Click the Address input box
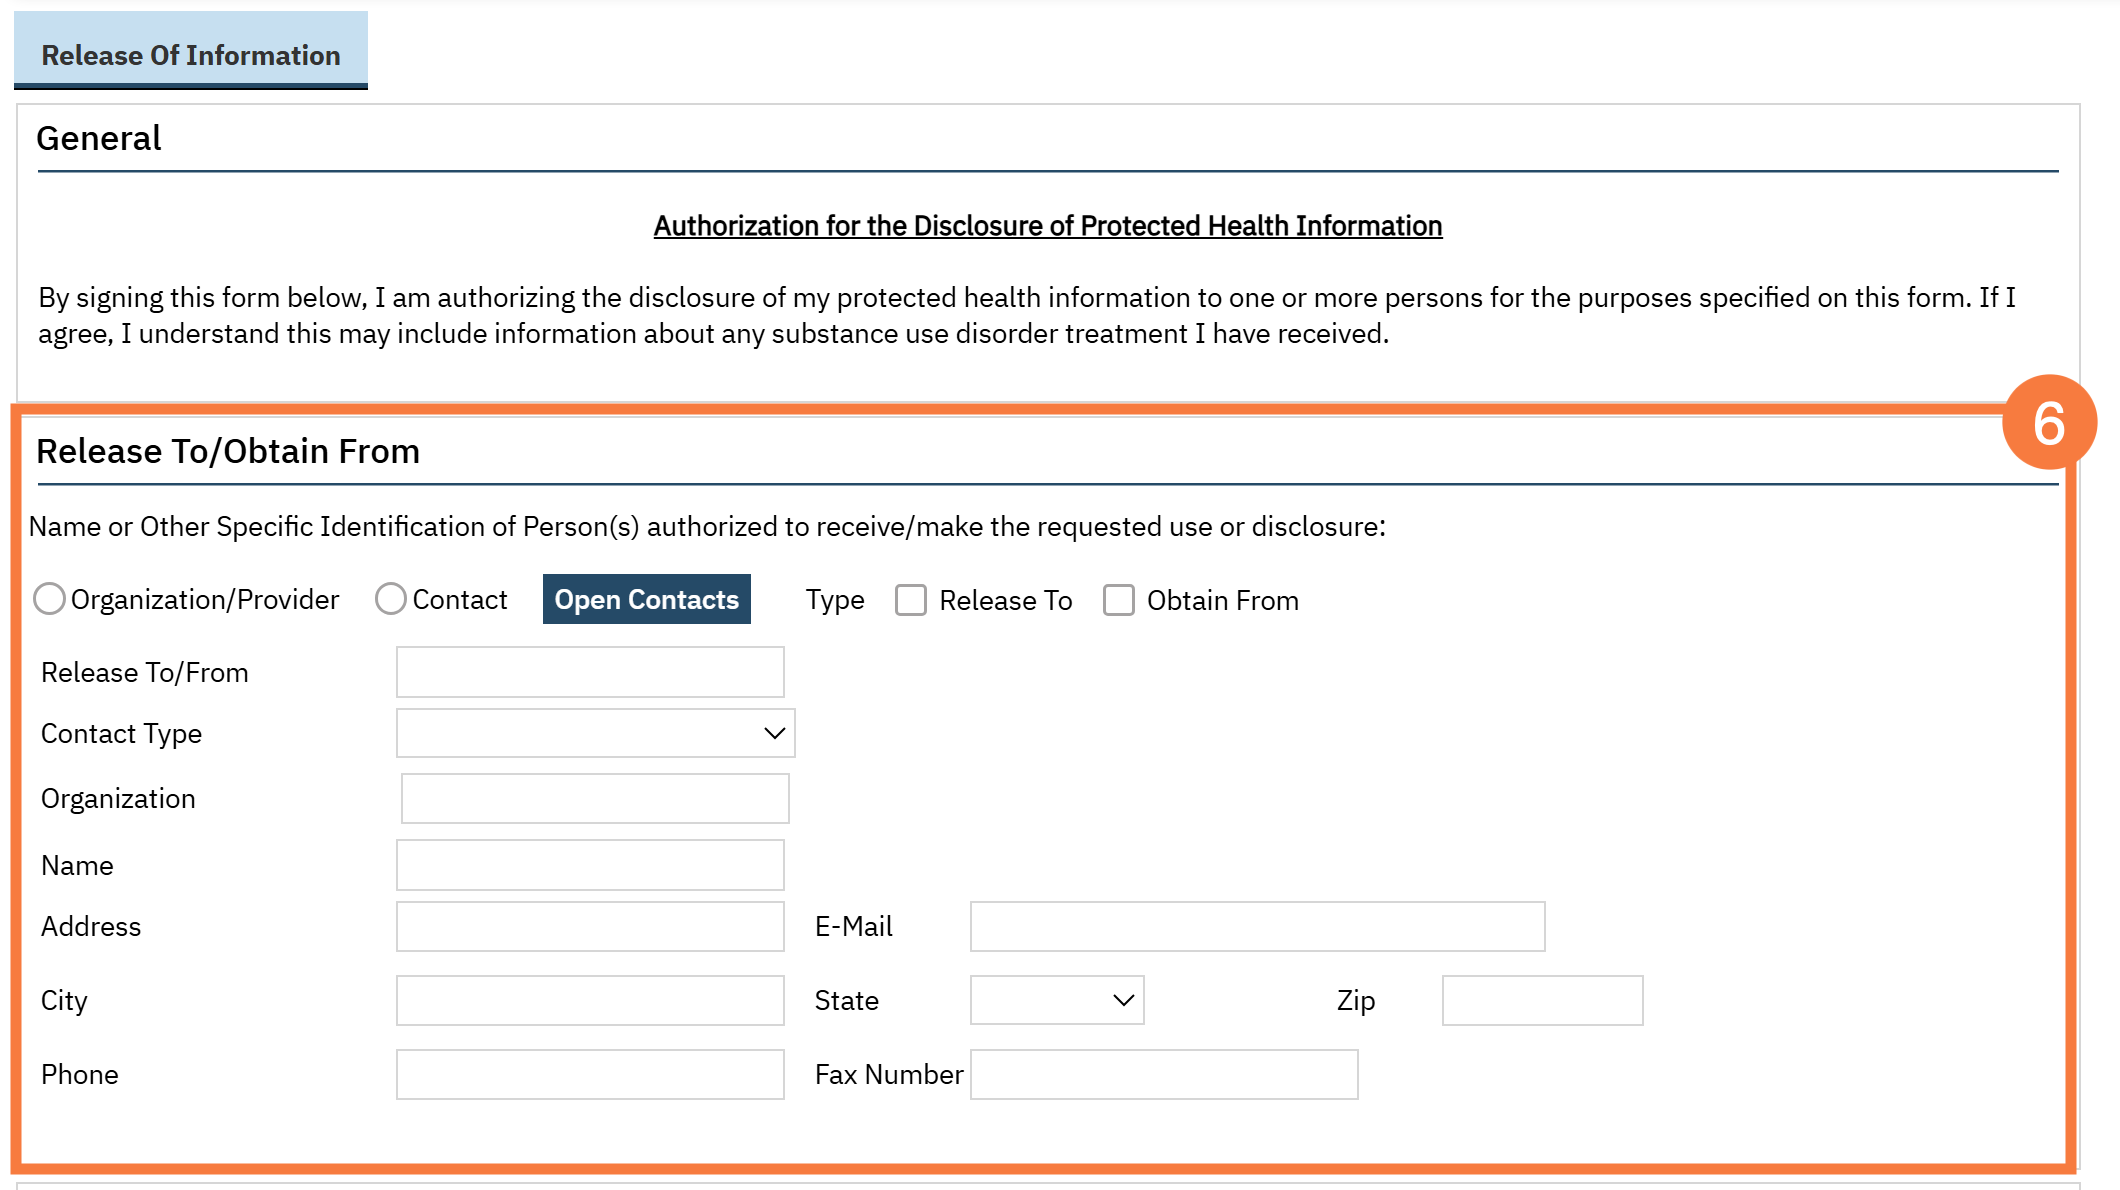The height and width of the screenshot is (1190, 2120). click(590, 926)
